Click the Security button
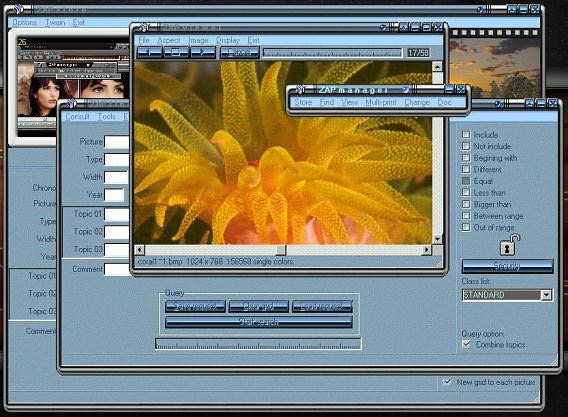 coord(508,266)
